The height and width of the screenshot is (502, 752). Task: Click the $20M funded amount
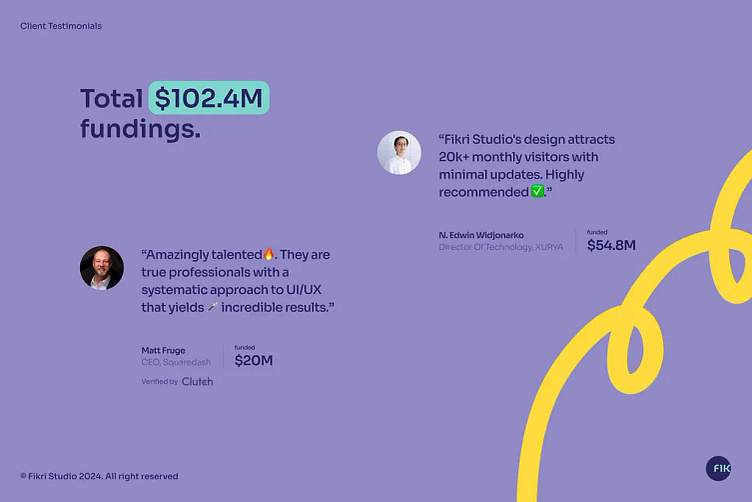coord(253,360)
